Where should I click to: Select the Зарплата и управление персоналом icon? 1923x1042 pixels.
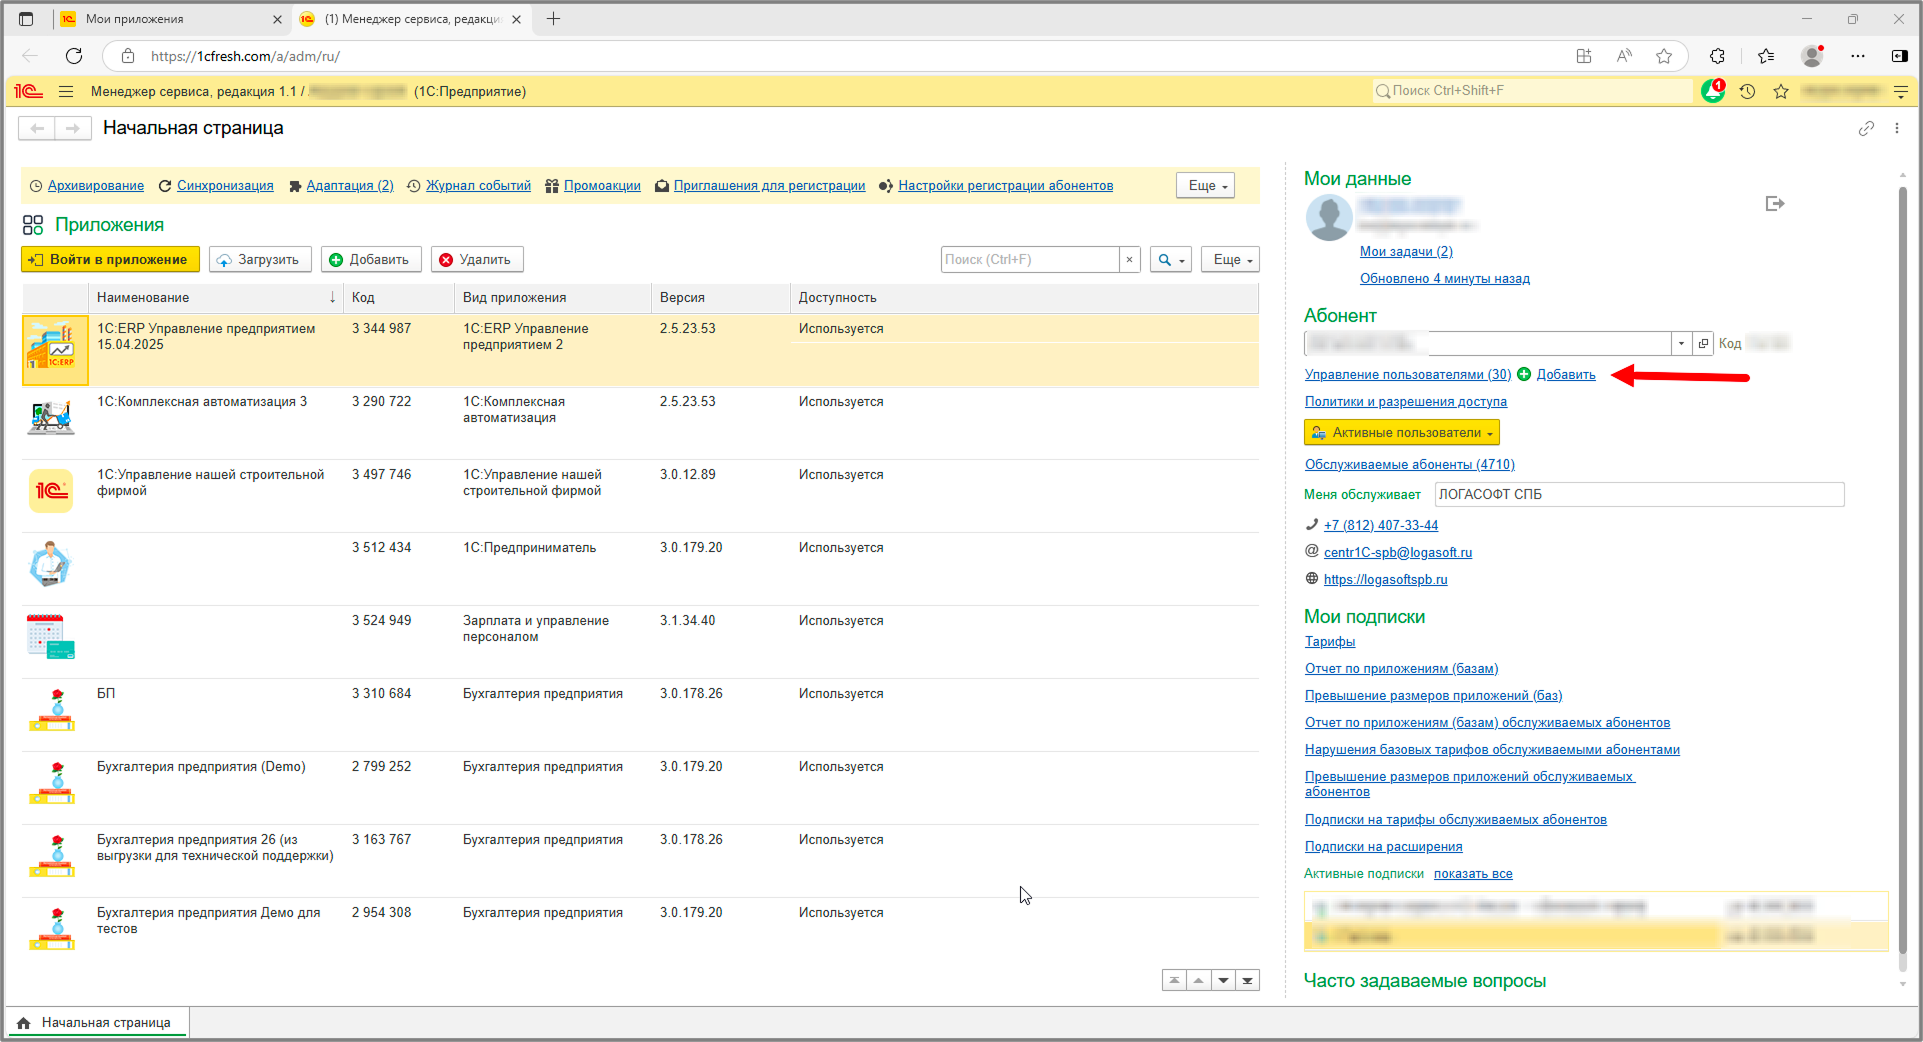[51, 637]
